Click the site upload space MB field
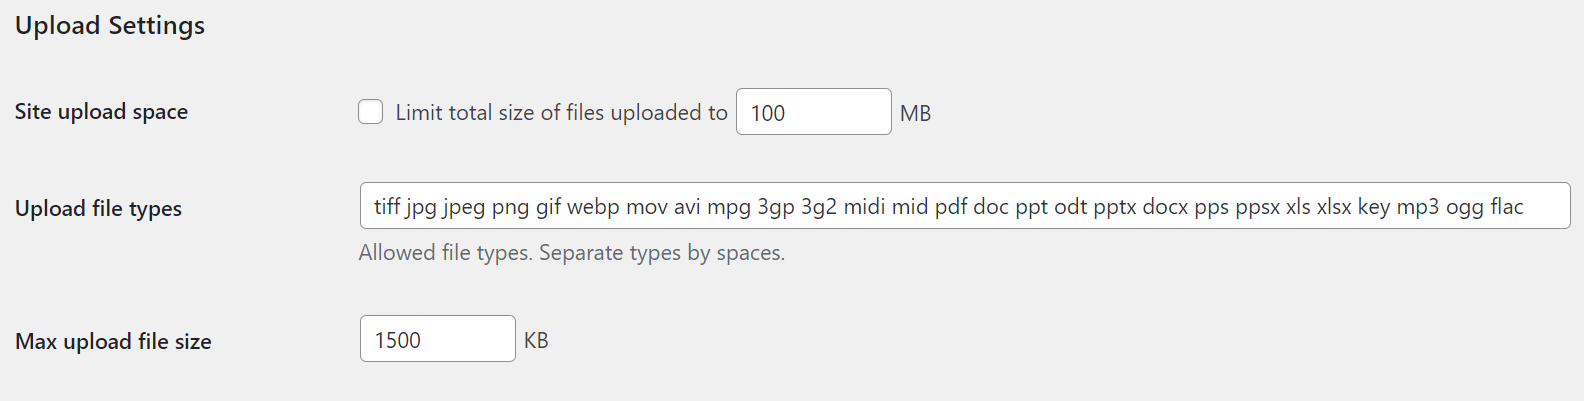The width and height of the screenshot is (1584, 401). tap(813, 112)
